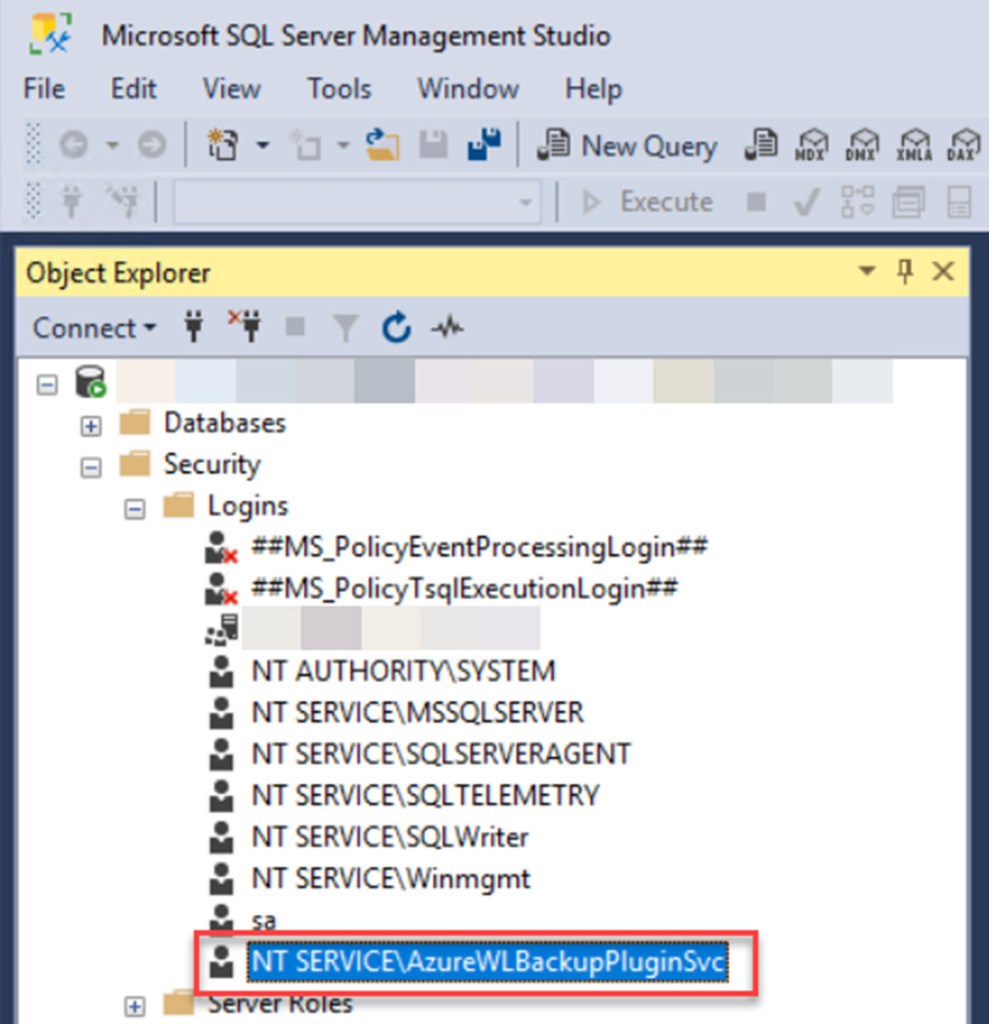Open the View menu
Viewport: 989px width, 1024px height.
231,89
